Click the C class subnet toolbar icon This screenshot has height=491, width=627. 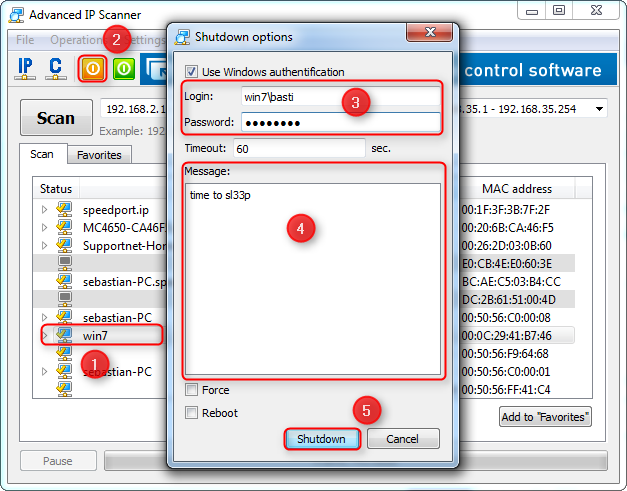(56, 69)
